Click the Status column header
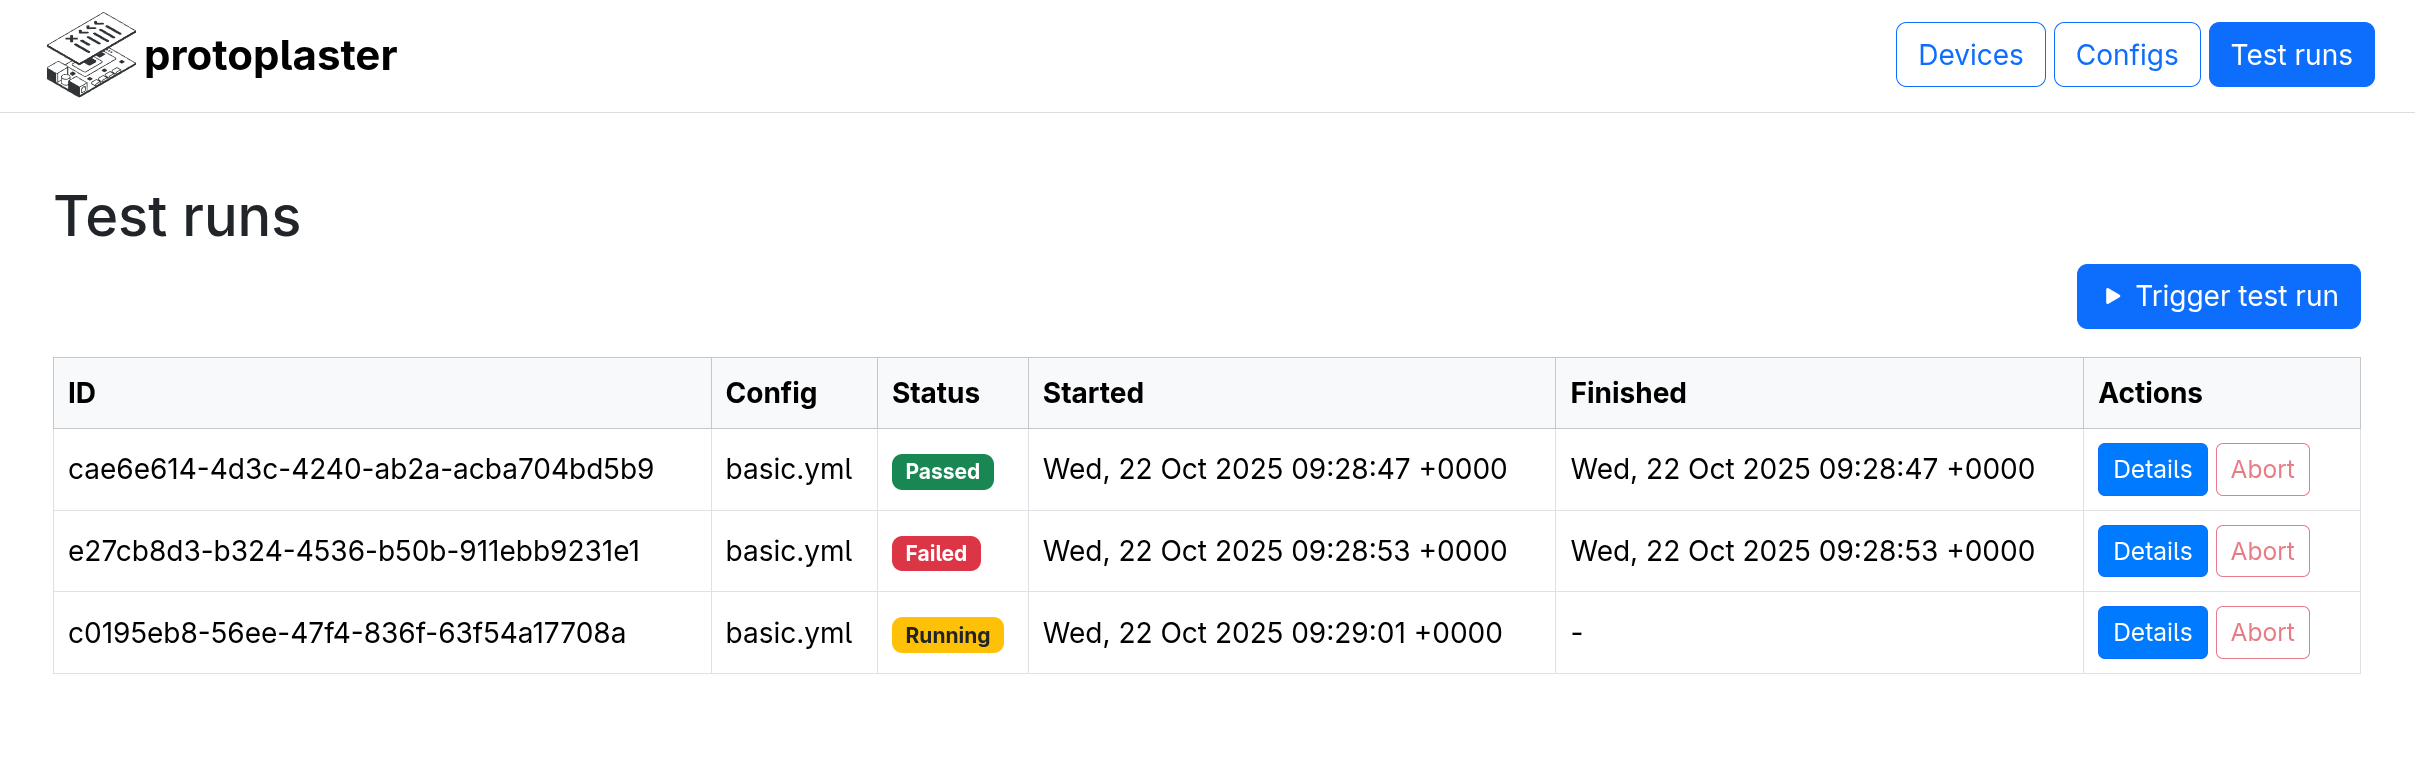This screenshot has height=781, width=2415. pos(935,393)
